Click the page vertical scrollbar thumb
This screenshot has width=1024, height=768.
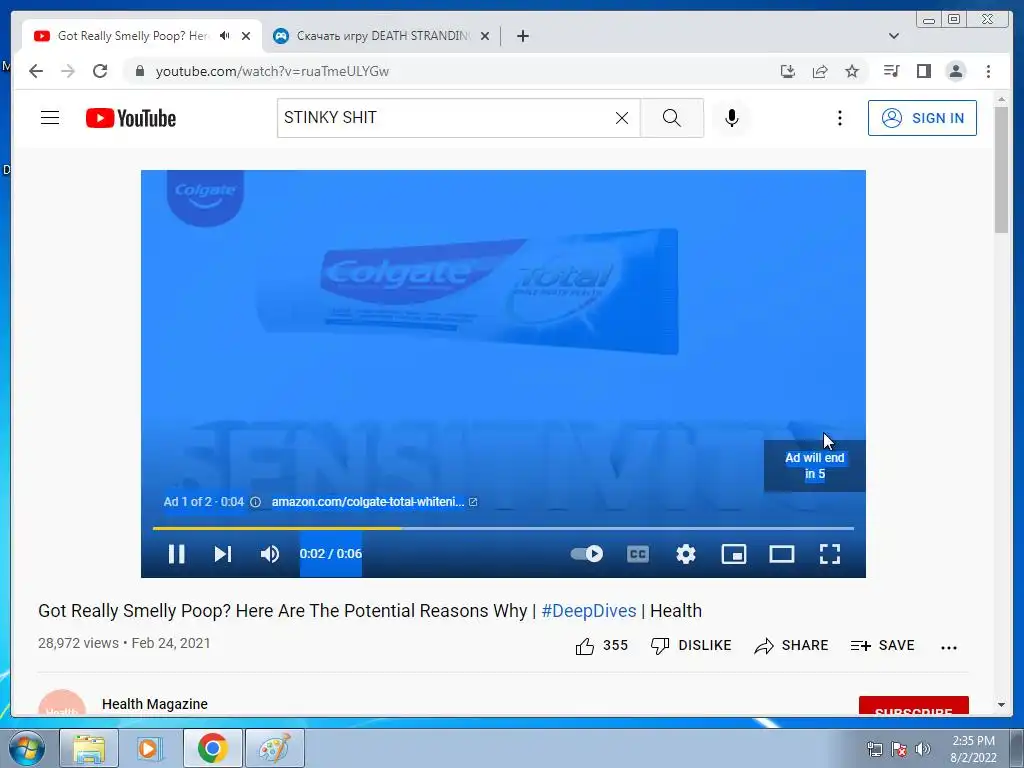pos(1001,169)
